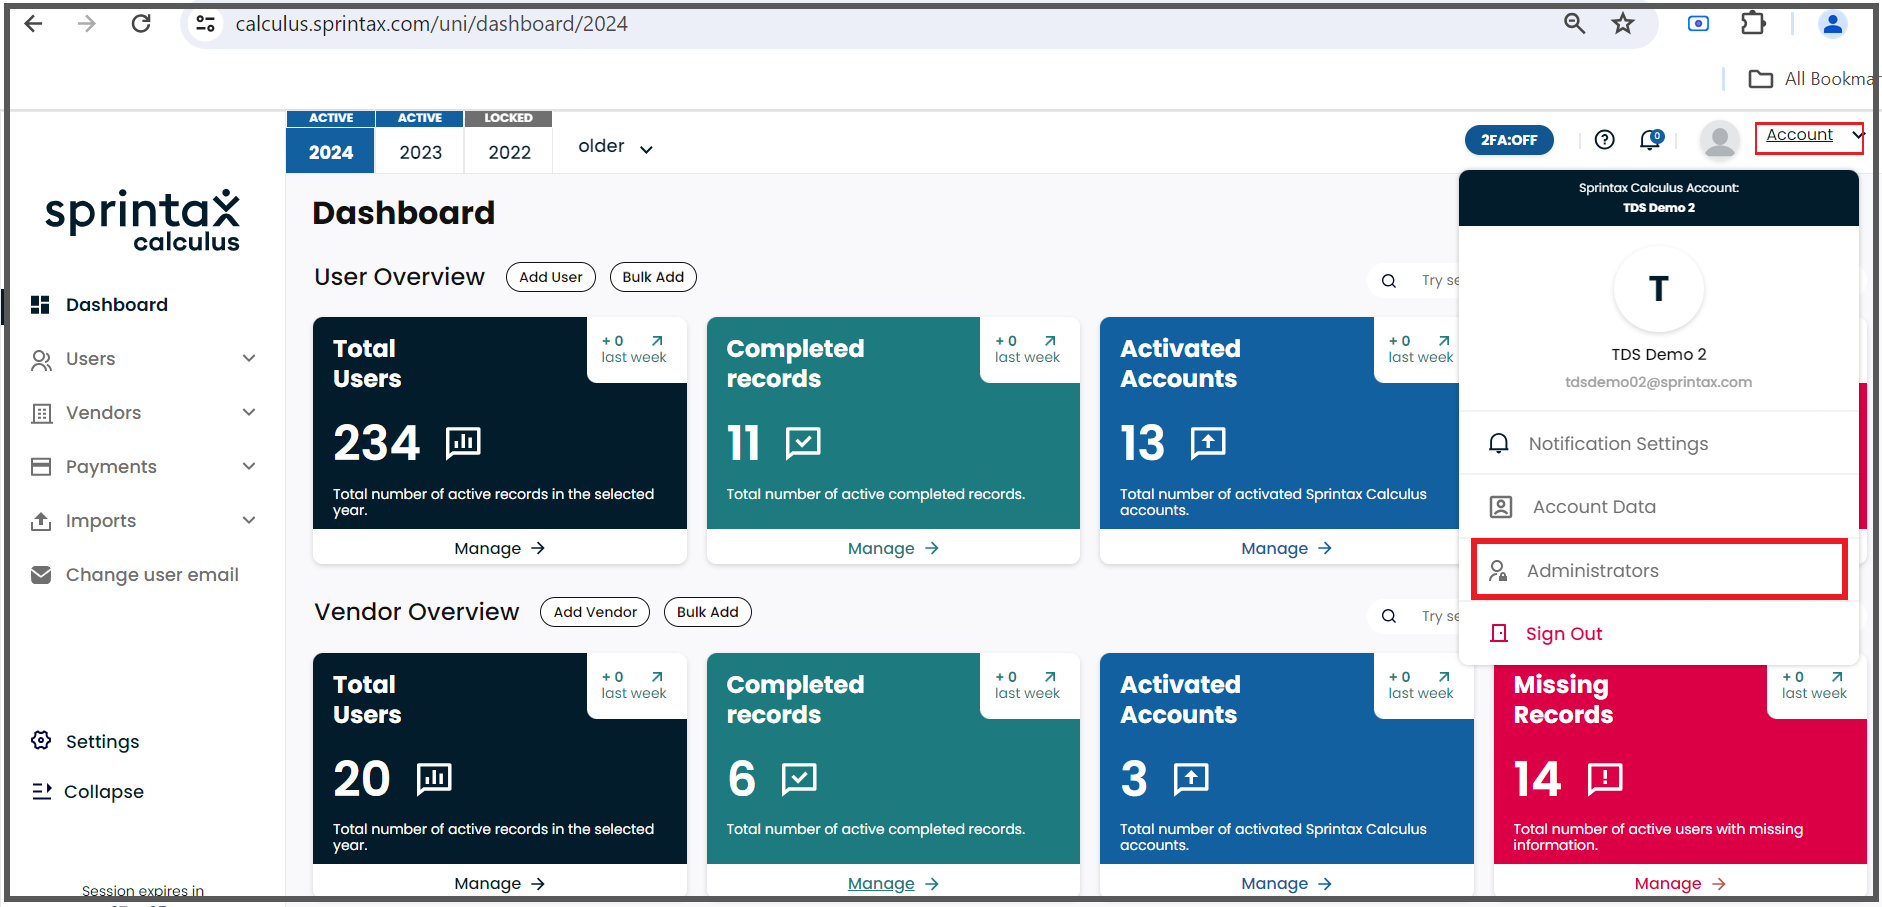Image resolution: width=1882 pixels, height=907 pixels.
Task: Click trend arrow on user Completed records card
Action: pyautogui.click(x=1050, y=341)
